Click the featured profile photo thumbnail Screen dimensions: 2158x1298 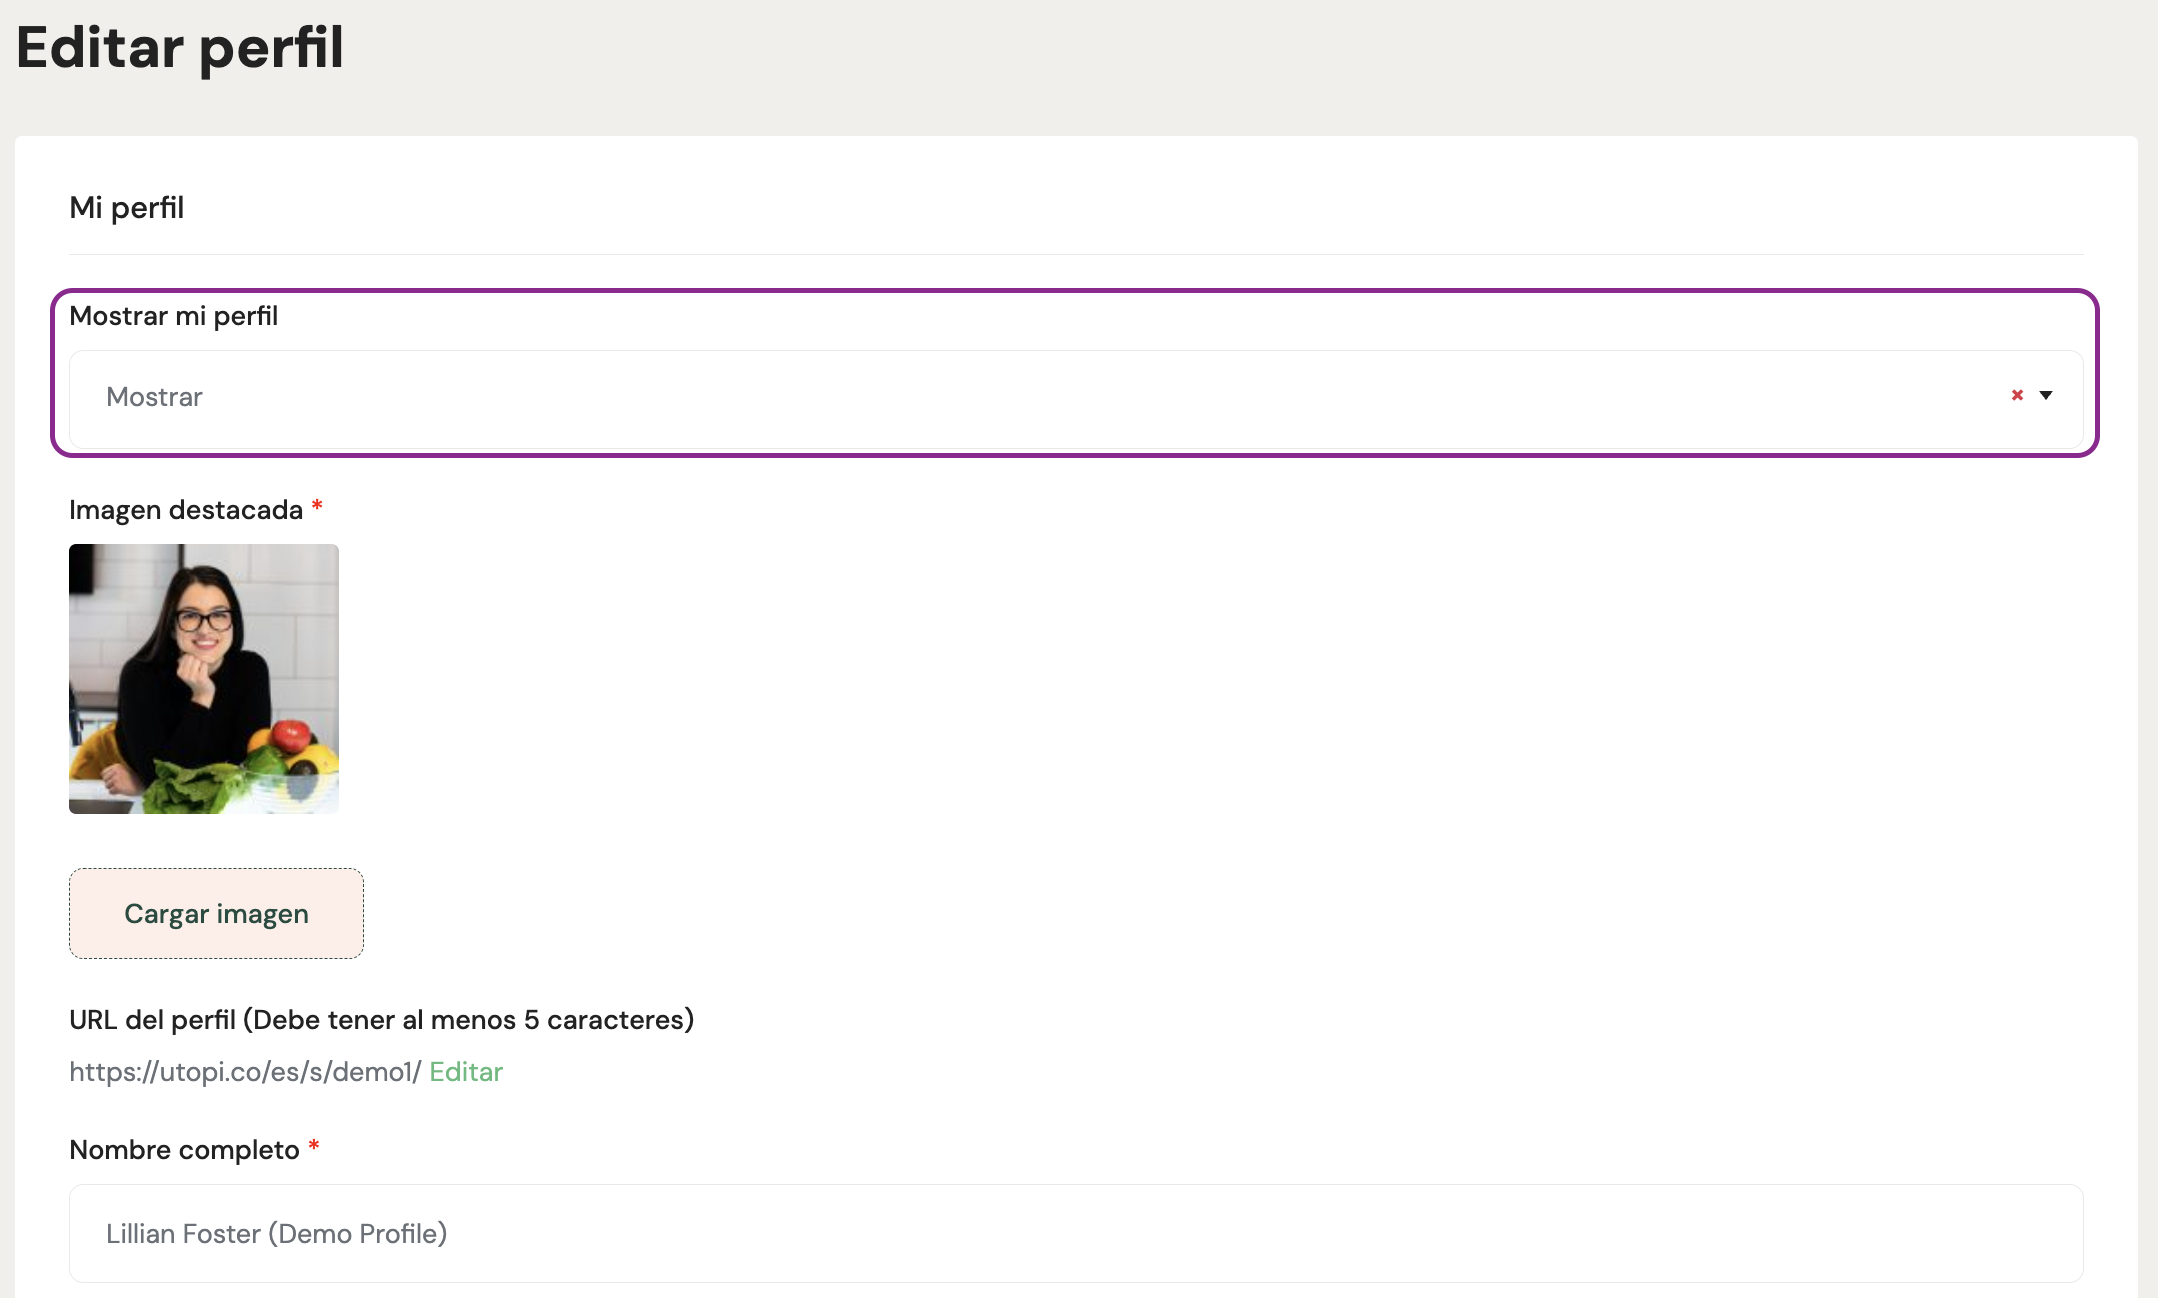[204, 679]
